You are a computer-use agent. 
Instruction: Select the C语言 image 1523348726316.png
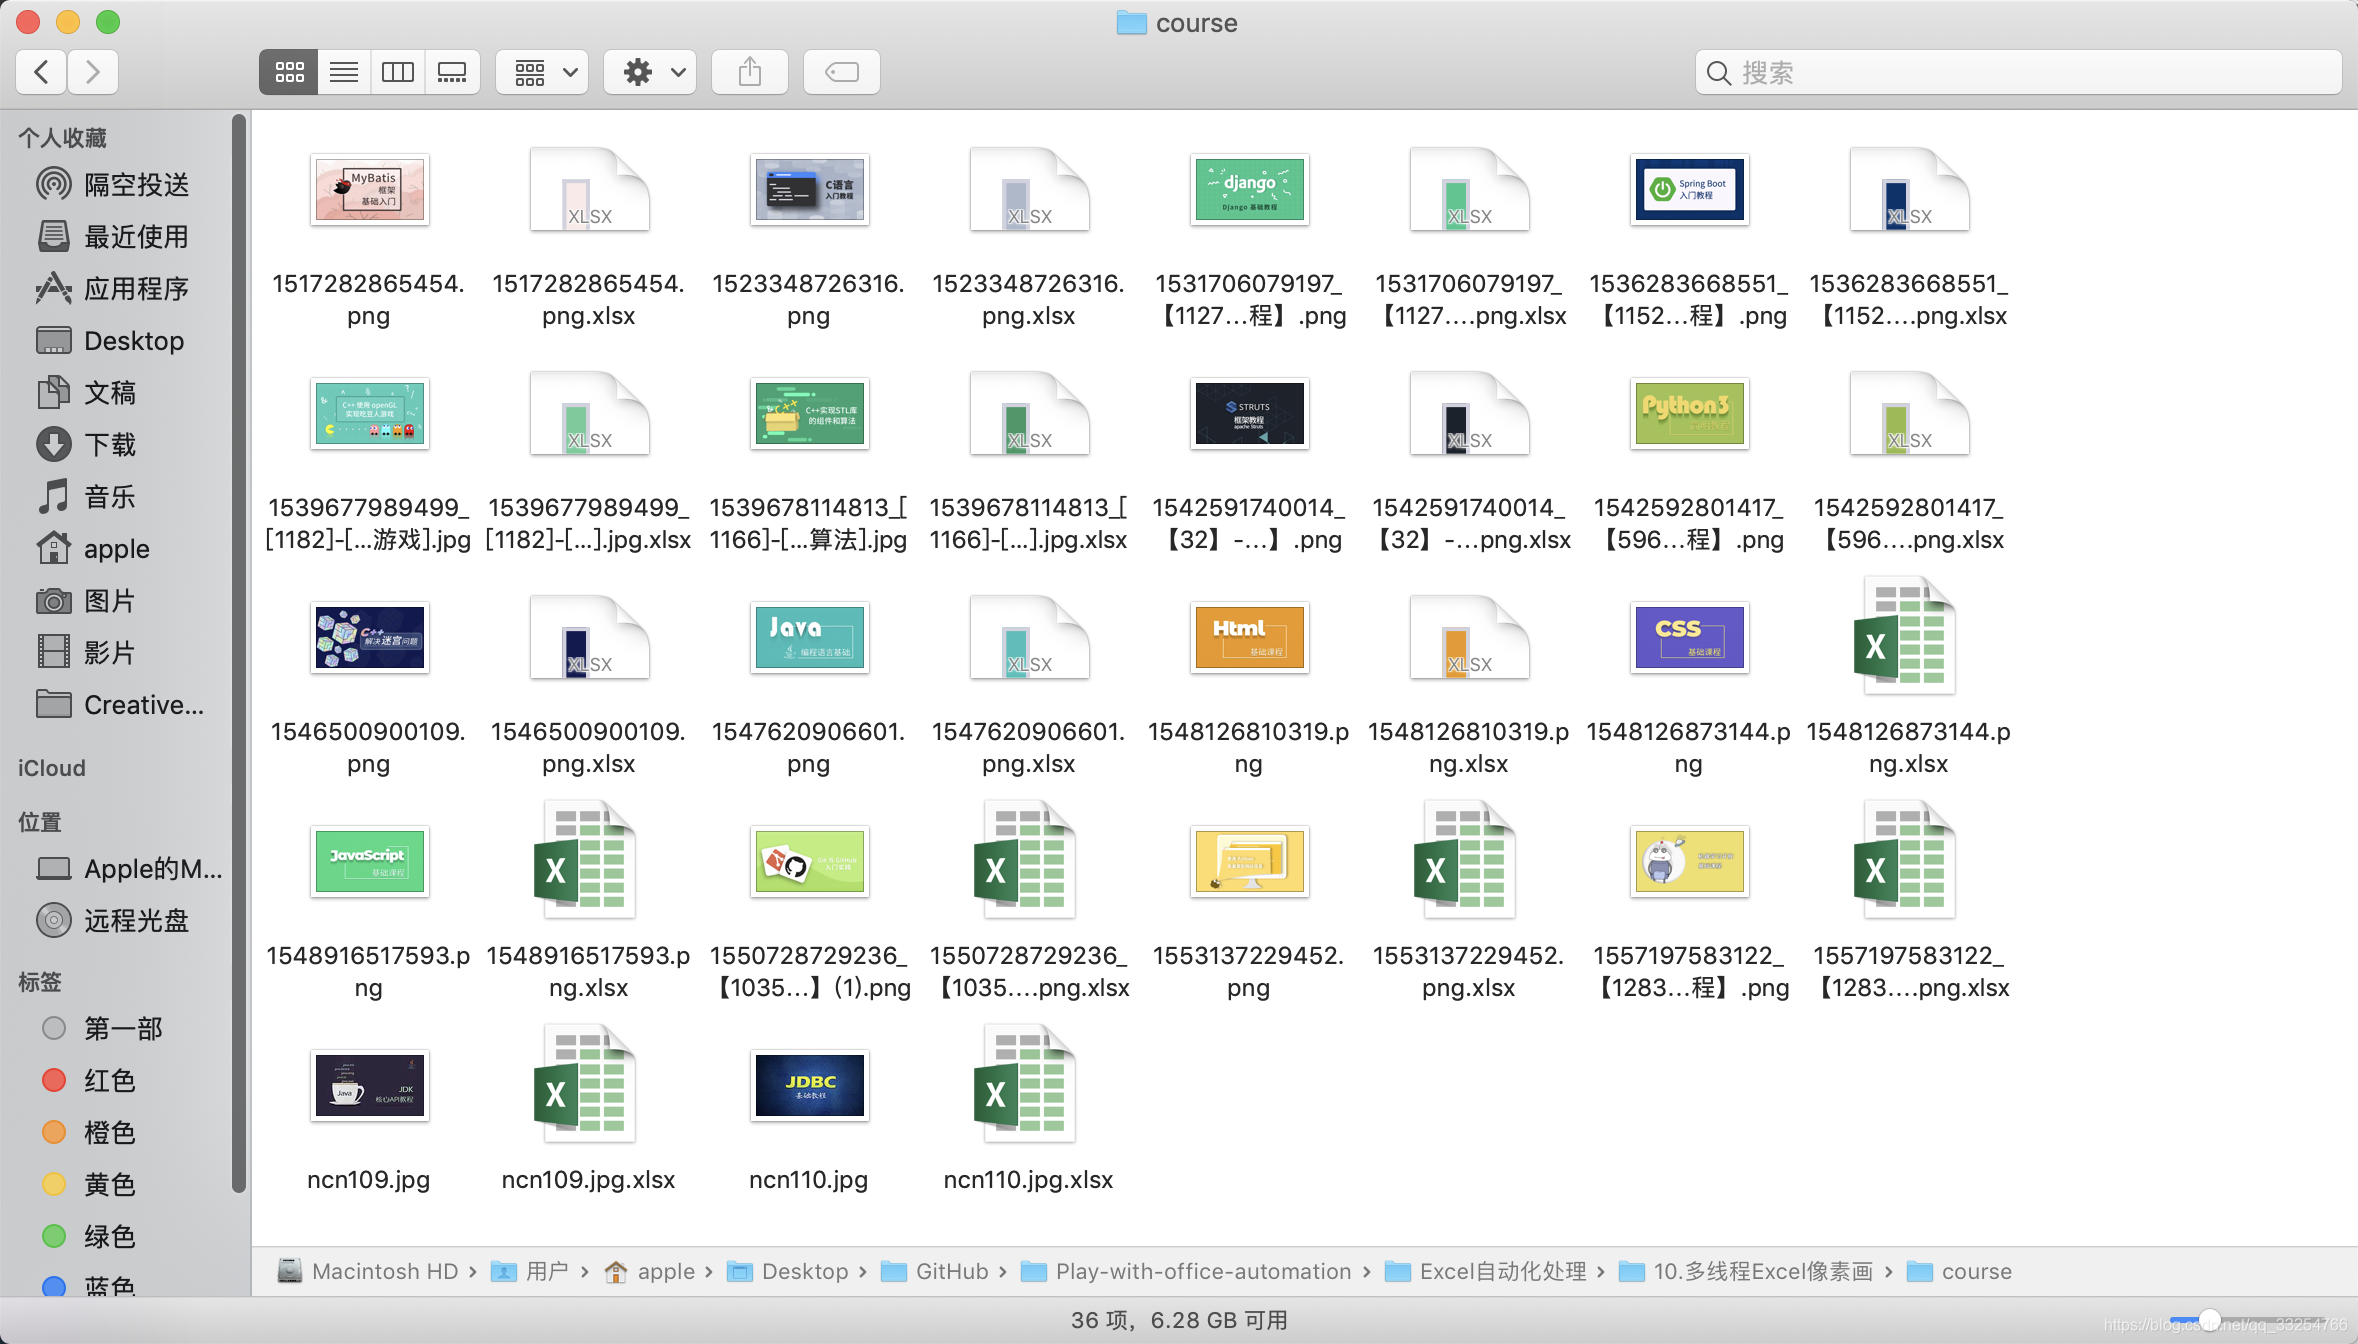pos(809,189)
